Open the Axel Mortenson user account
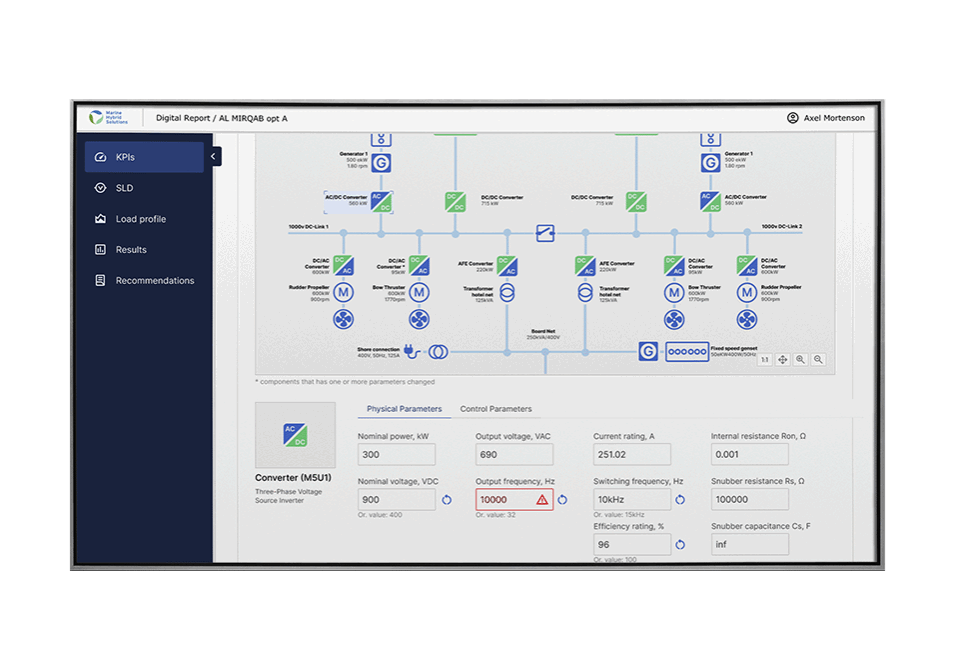 tap(825, 118)
